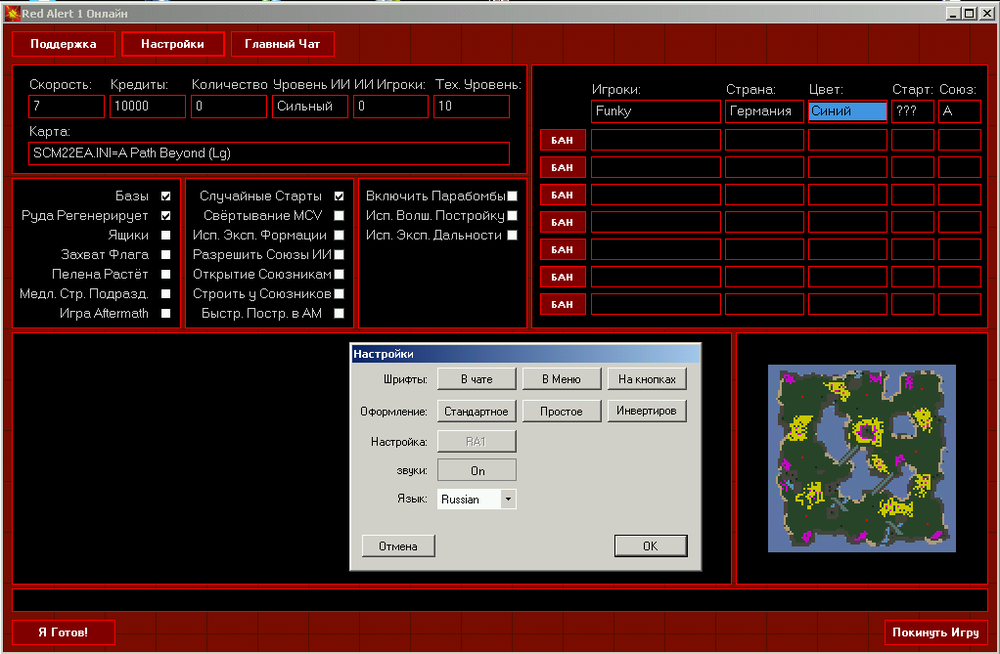Select the Простое theme button
The width and height of the screenshot is (1000, 654).
click(x=561, y=412)
